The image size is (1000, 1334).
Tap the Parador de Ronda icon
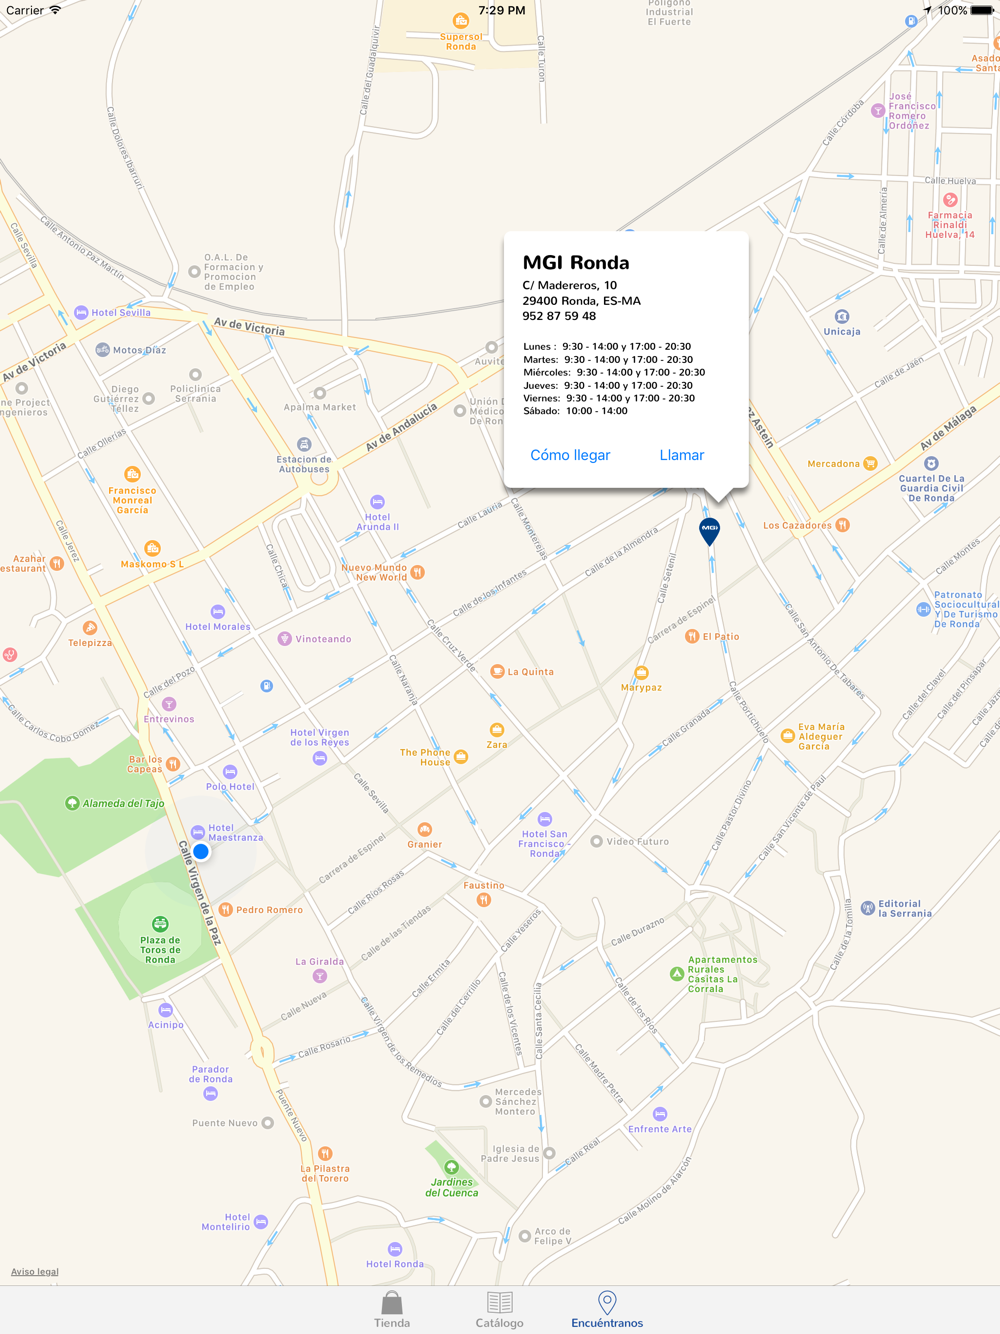point(210,1094)
